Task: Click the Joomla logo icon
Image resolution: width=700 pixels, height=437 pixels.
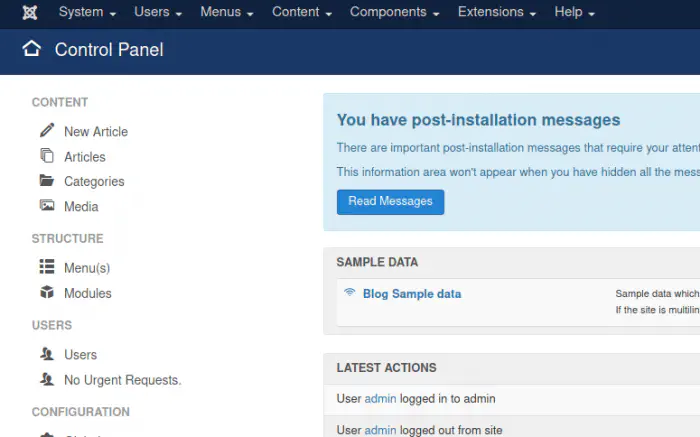Action: coord(29,12)
